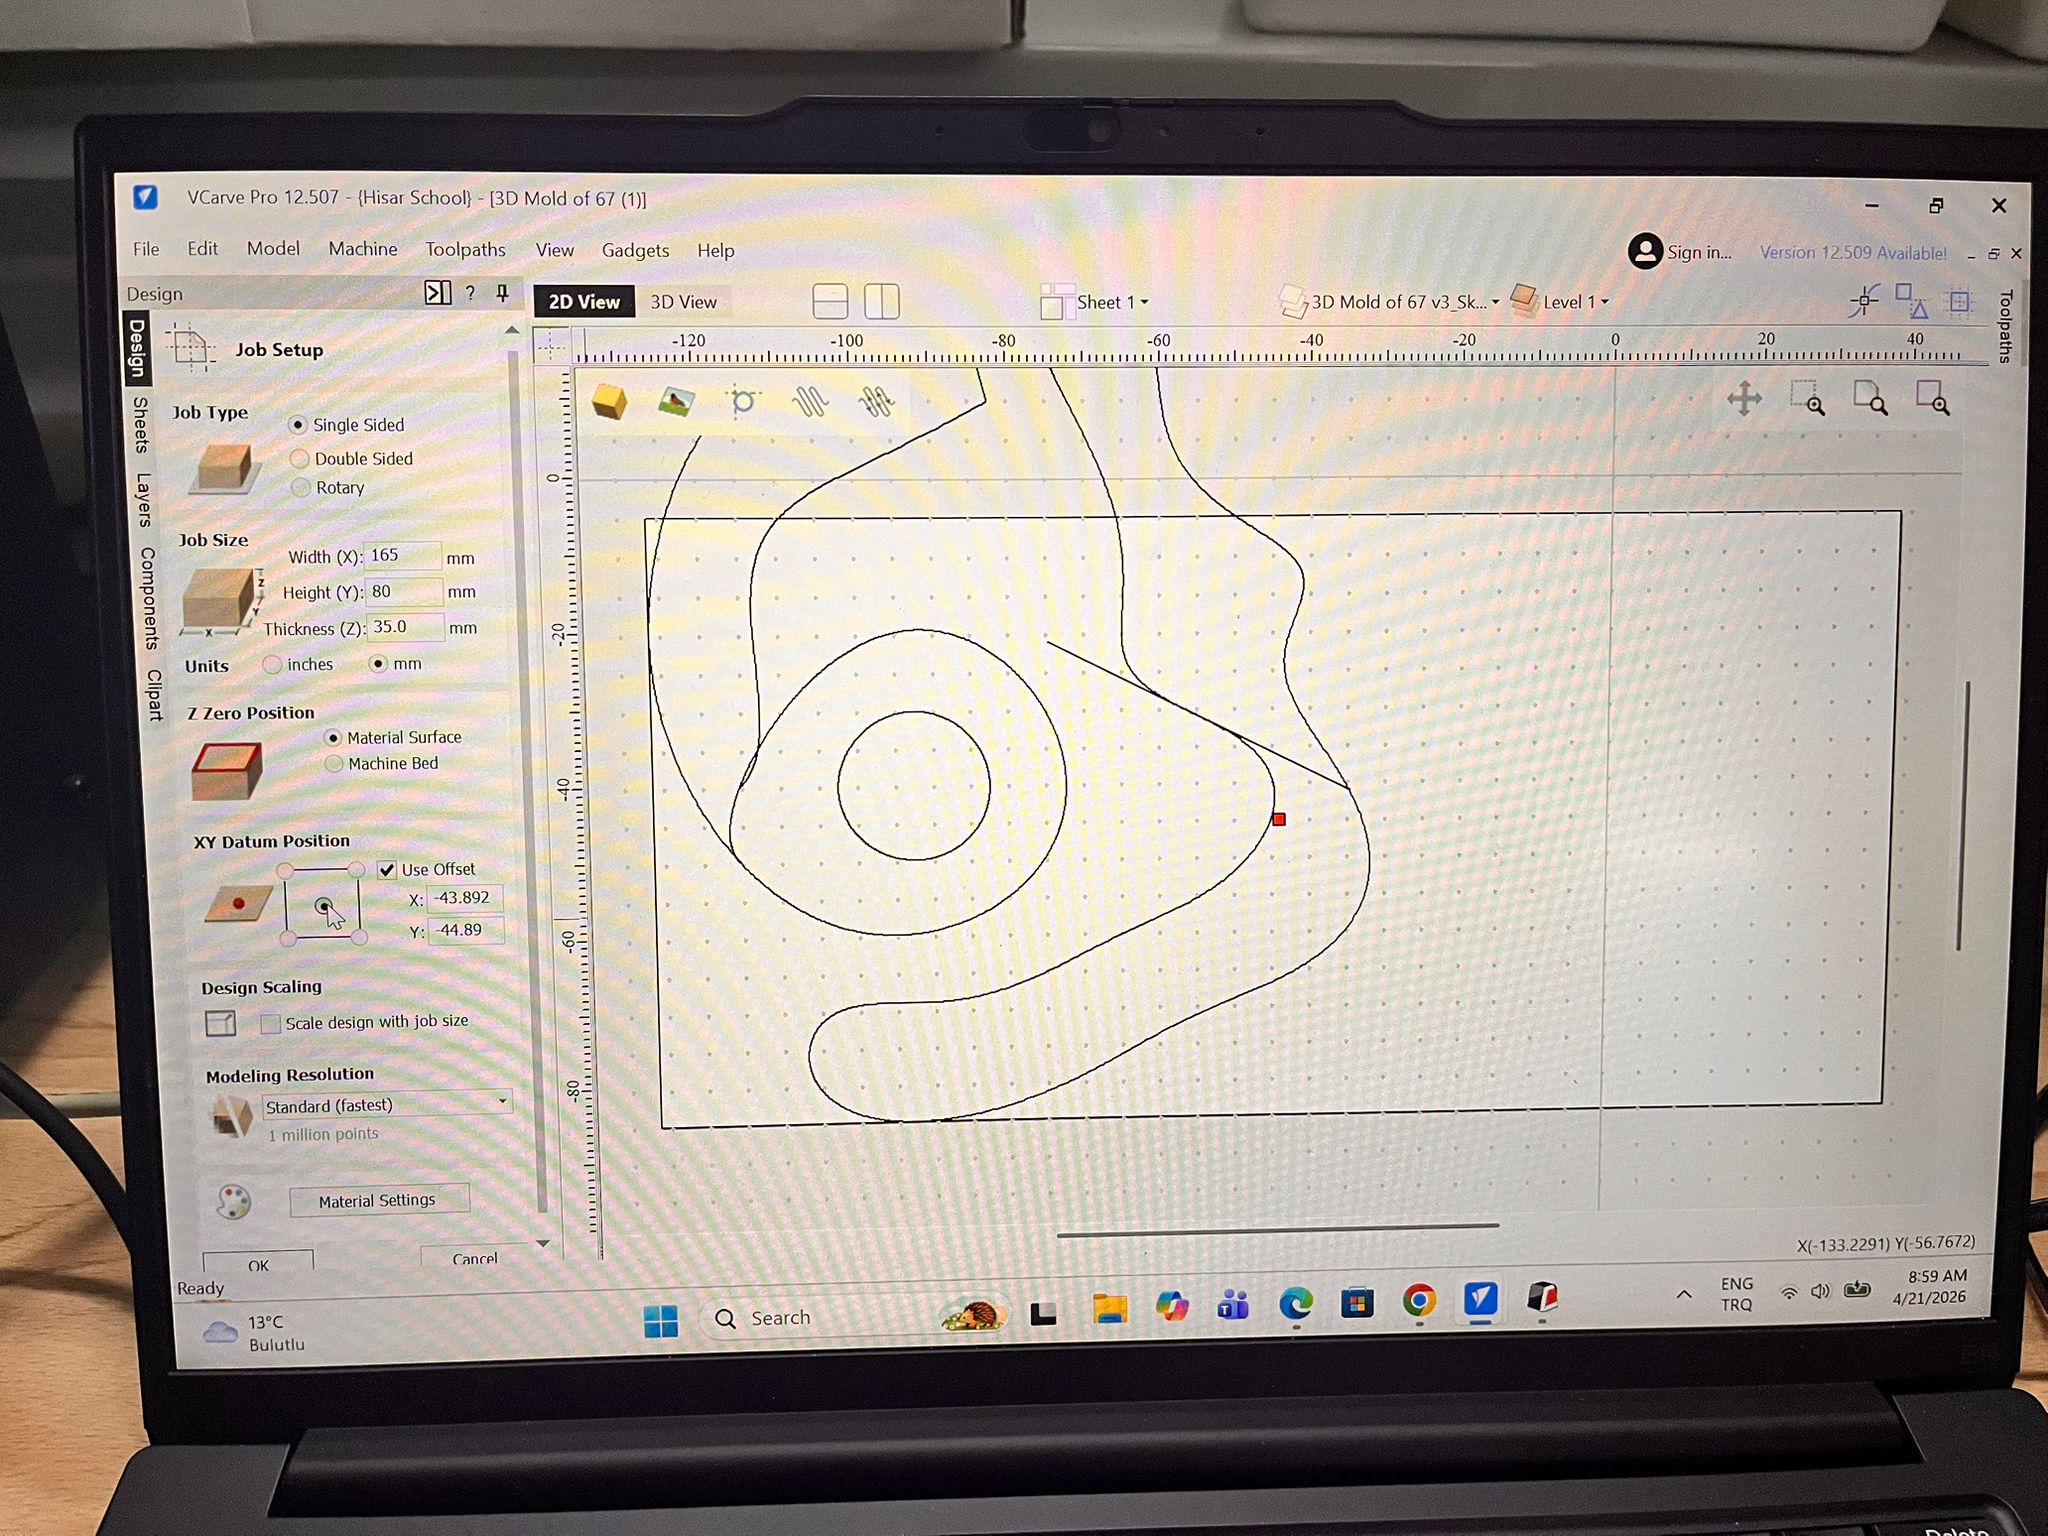Viewport: 2048px width, 1536px height.
Task: Click the node/vector display icon
Action: [x=743, y=402]
